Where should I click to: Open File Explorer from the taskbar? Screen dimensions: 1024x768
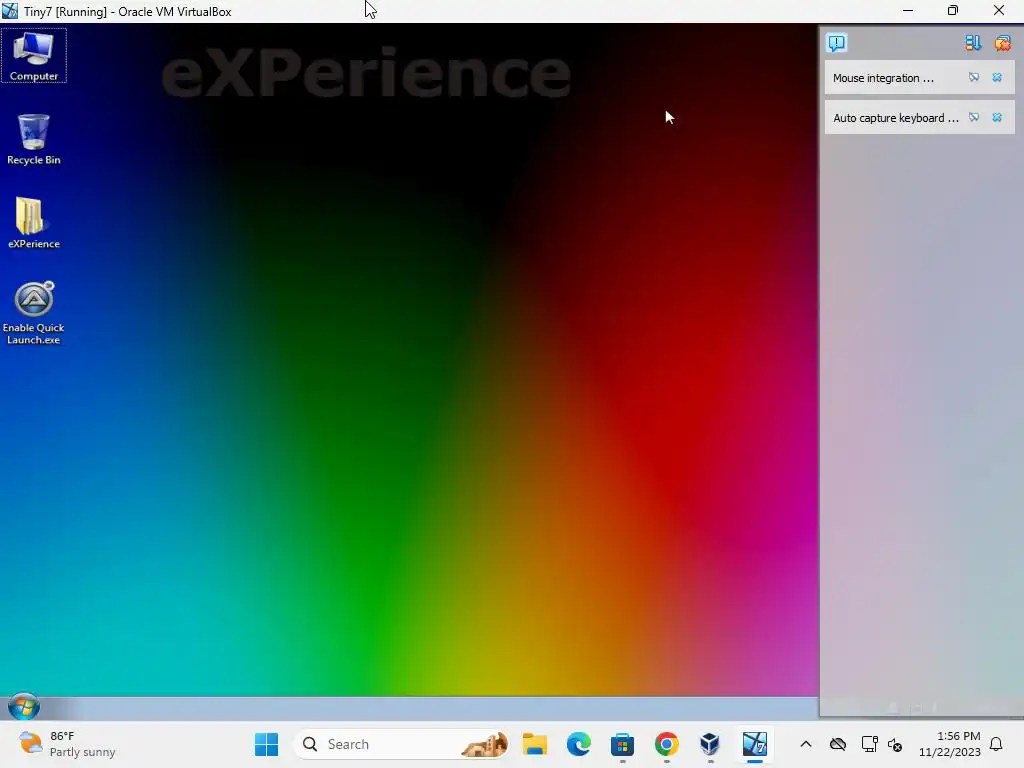(x=535, y=744)
